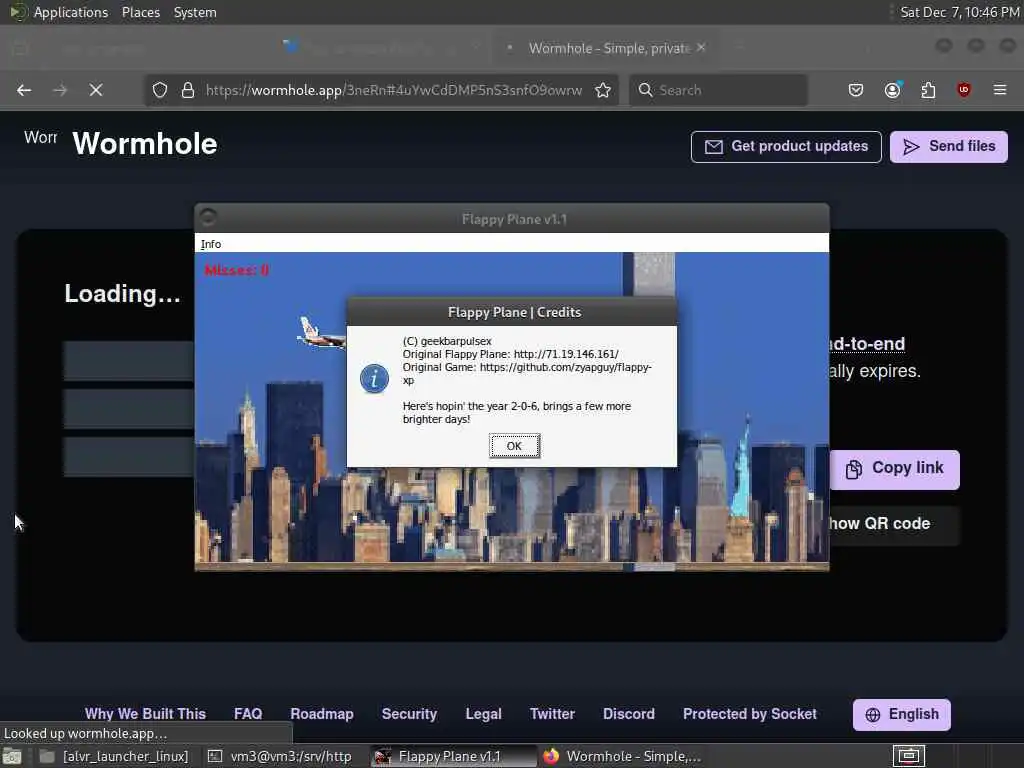Viewport: 1024px width, 768px height.
Task: Open the Twitter footer link
Action: 552,714
